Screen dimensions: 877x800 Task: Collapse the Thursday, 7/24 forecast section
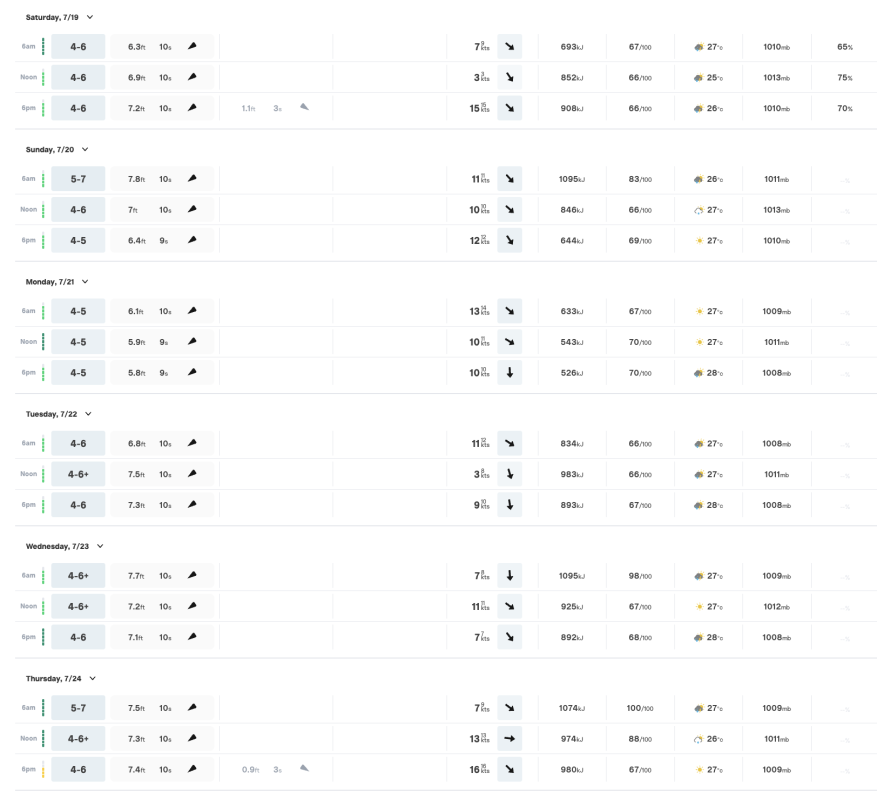pos(92,678)
